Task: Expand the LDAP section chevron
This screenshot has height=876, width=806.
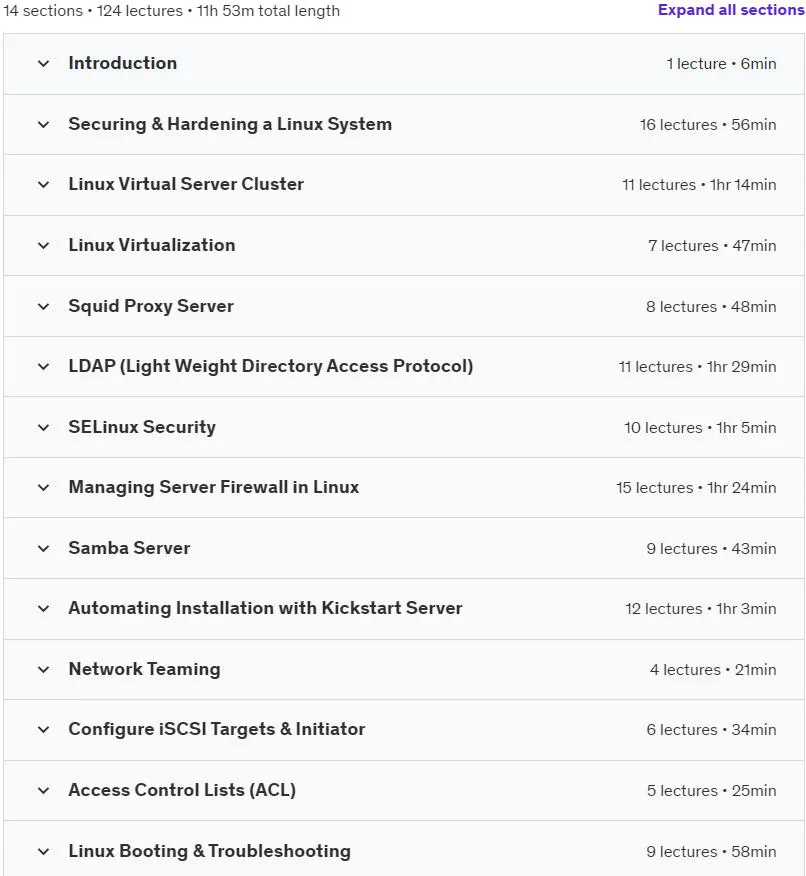Action: 43,367
